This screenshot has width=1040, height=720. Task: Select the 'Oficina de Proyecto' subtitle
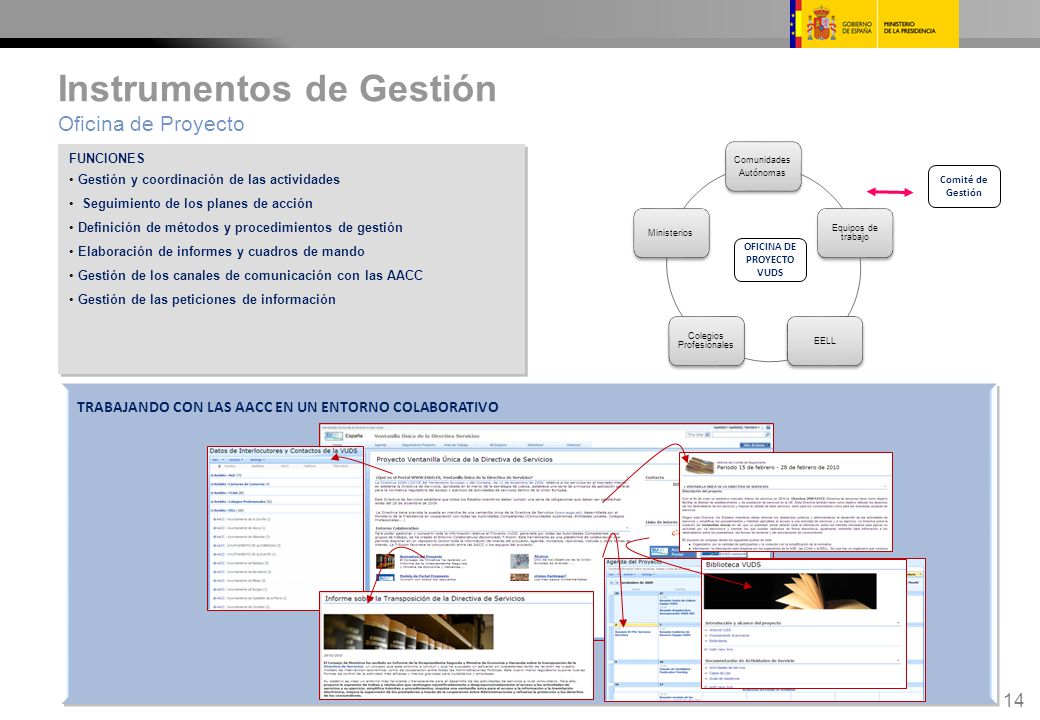(x=151, y=124)
